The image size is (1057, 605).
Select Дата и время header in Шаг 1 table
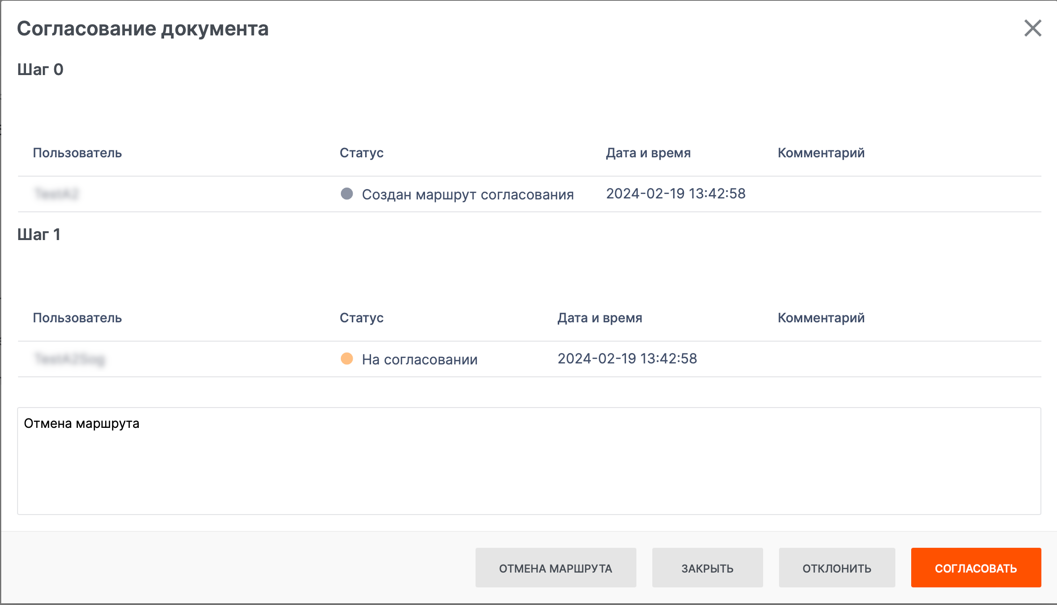[x=600, y=318]
